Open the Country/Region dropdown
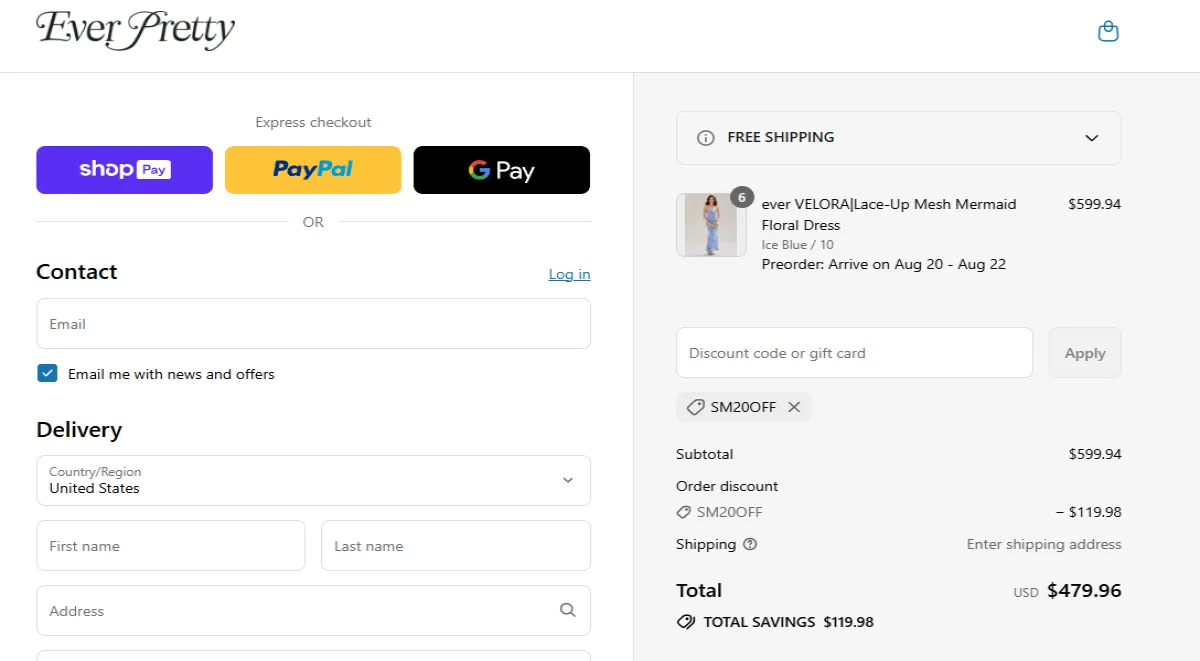This screenshot has height=661, width=1200. click(x=566, y=480)
